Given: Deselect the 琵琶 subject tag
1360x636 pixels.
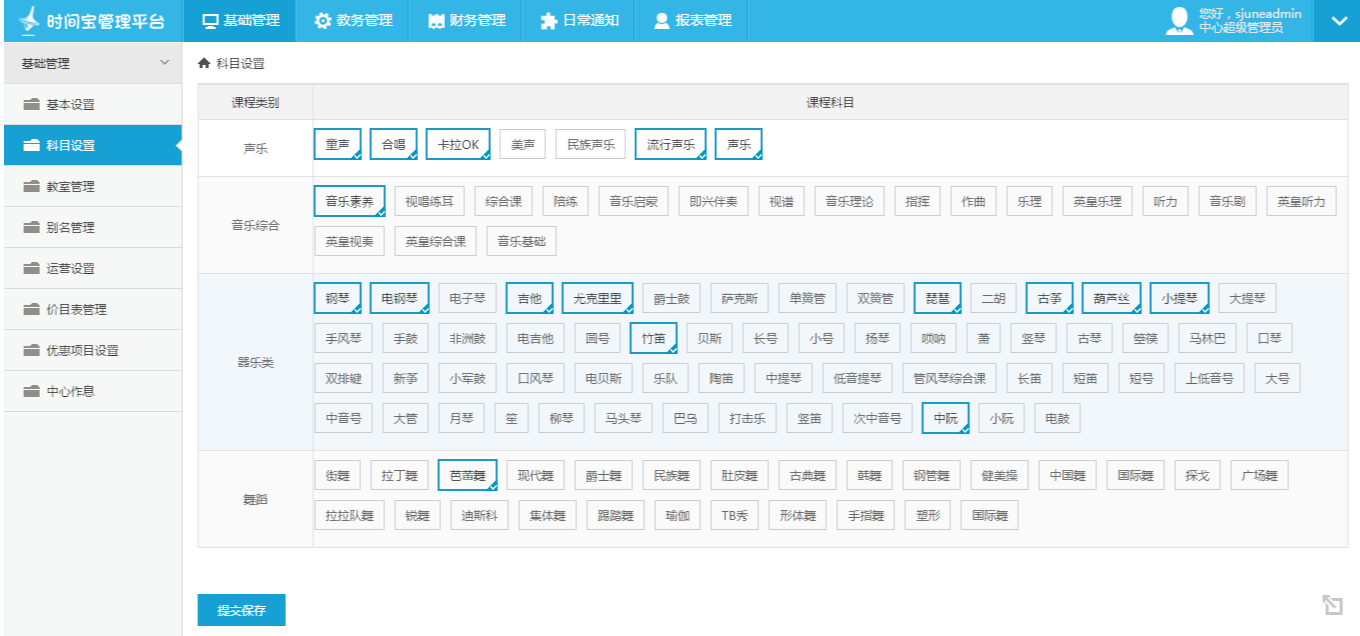Looking at the screenshot, I should click(938, 298).
